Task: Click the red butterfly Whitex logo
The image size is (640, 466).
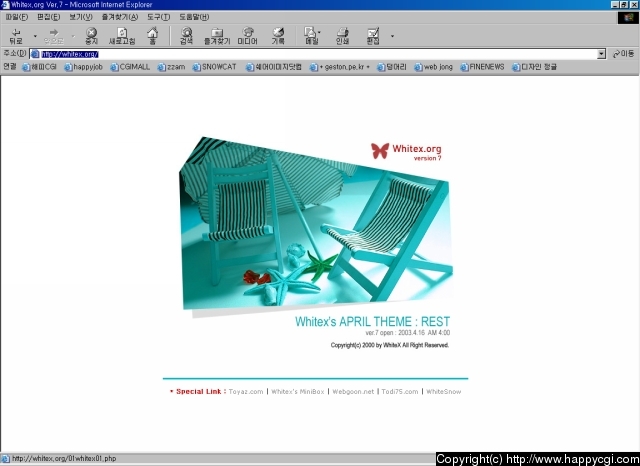Action: (380, 151)
